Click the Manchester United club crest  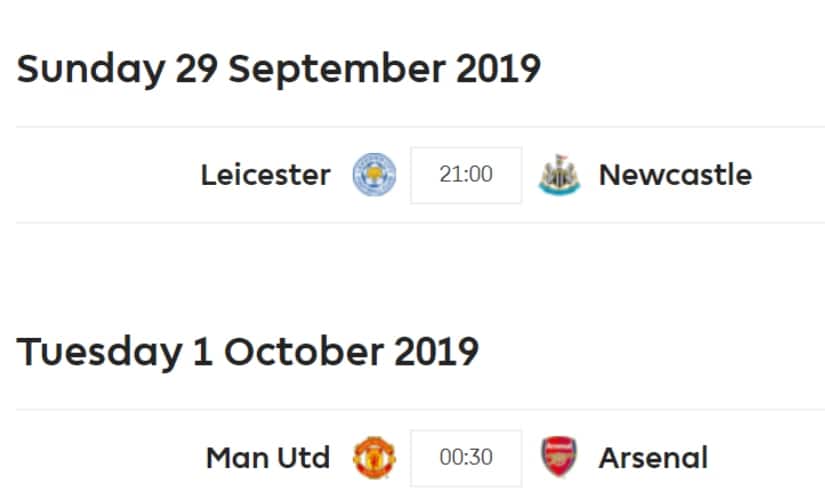click(x=374, y=458)
